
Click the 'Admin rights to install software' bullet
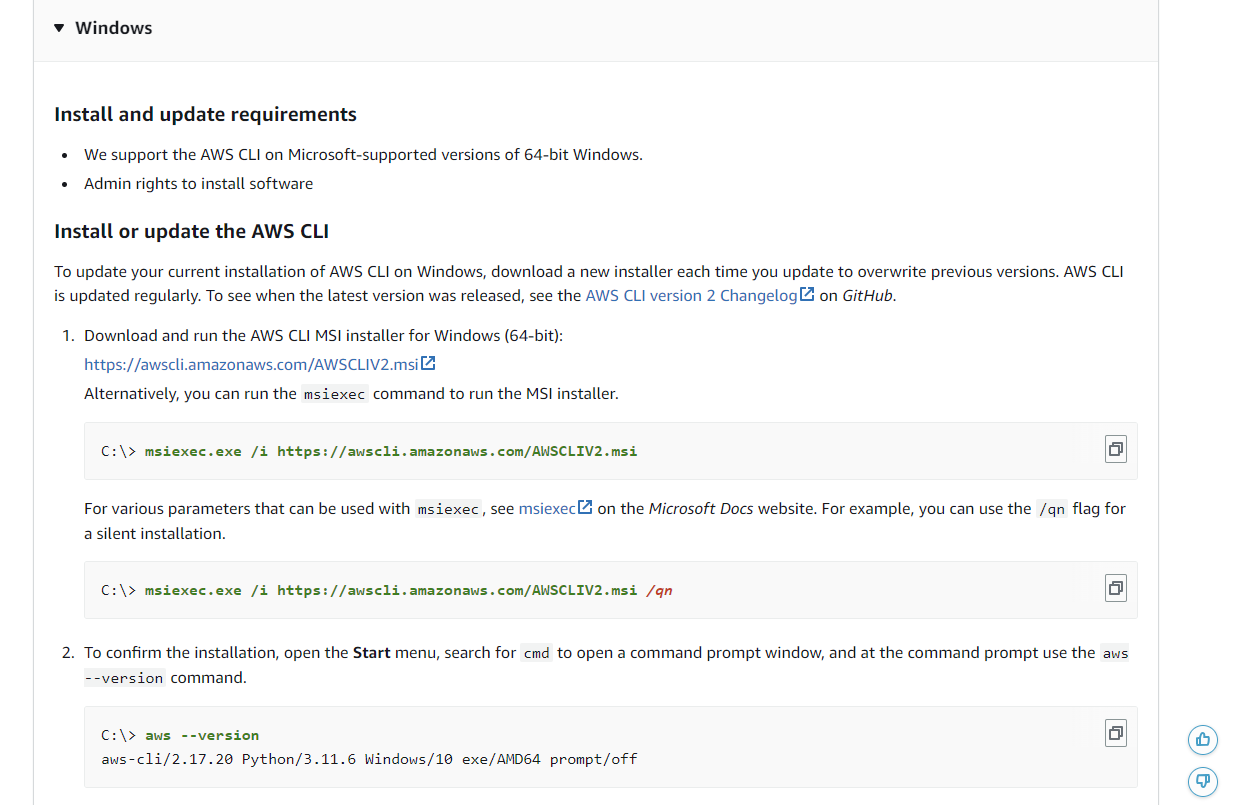(198, 184)
